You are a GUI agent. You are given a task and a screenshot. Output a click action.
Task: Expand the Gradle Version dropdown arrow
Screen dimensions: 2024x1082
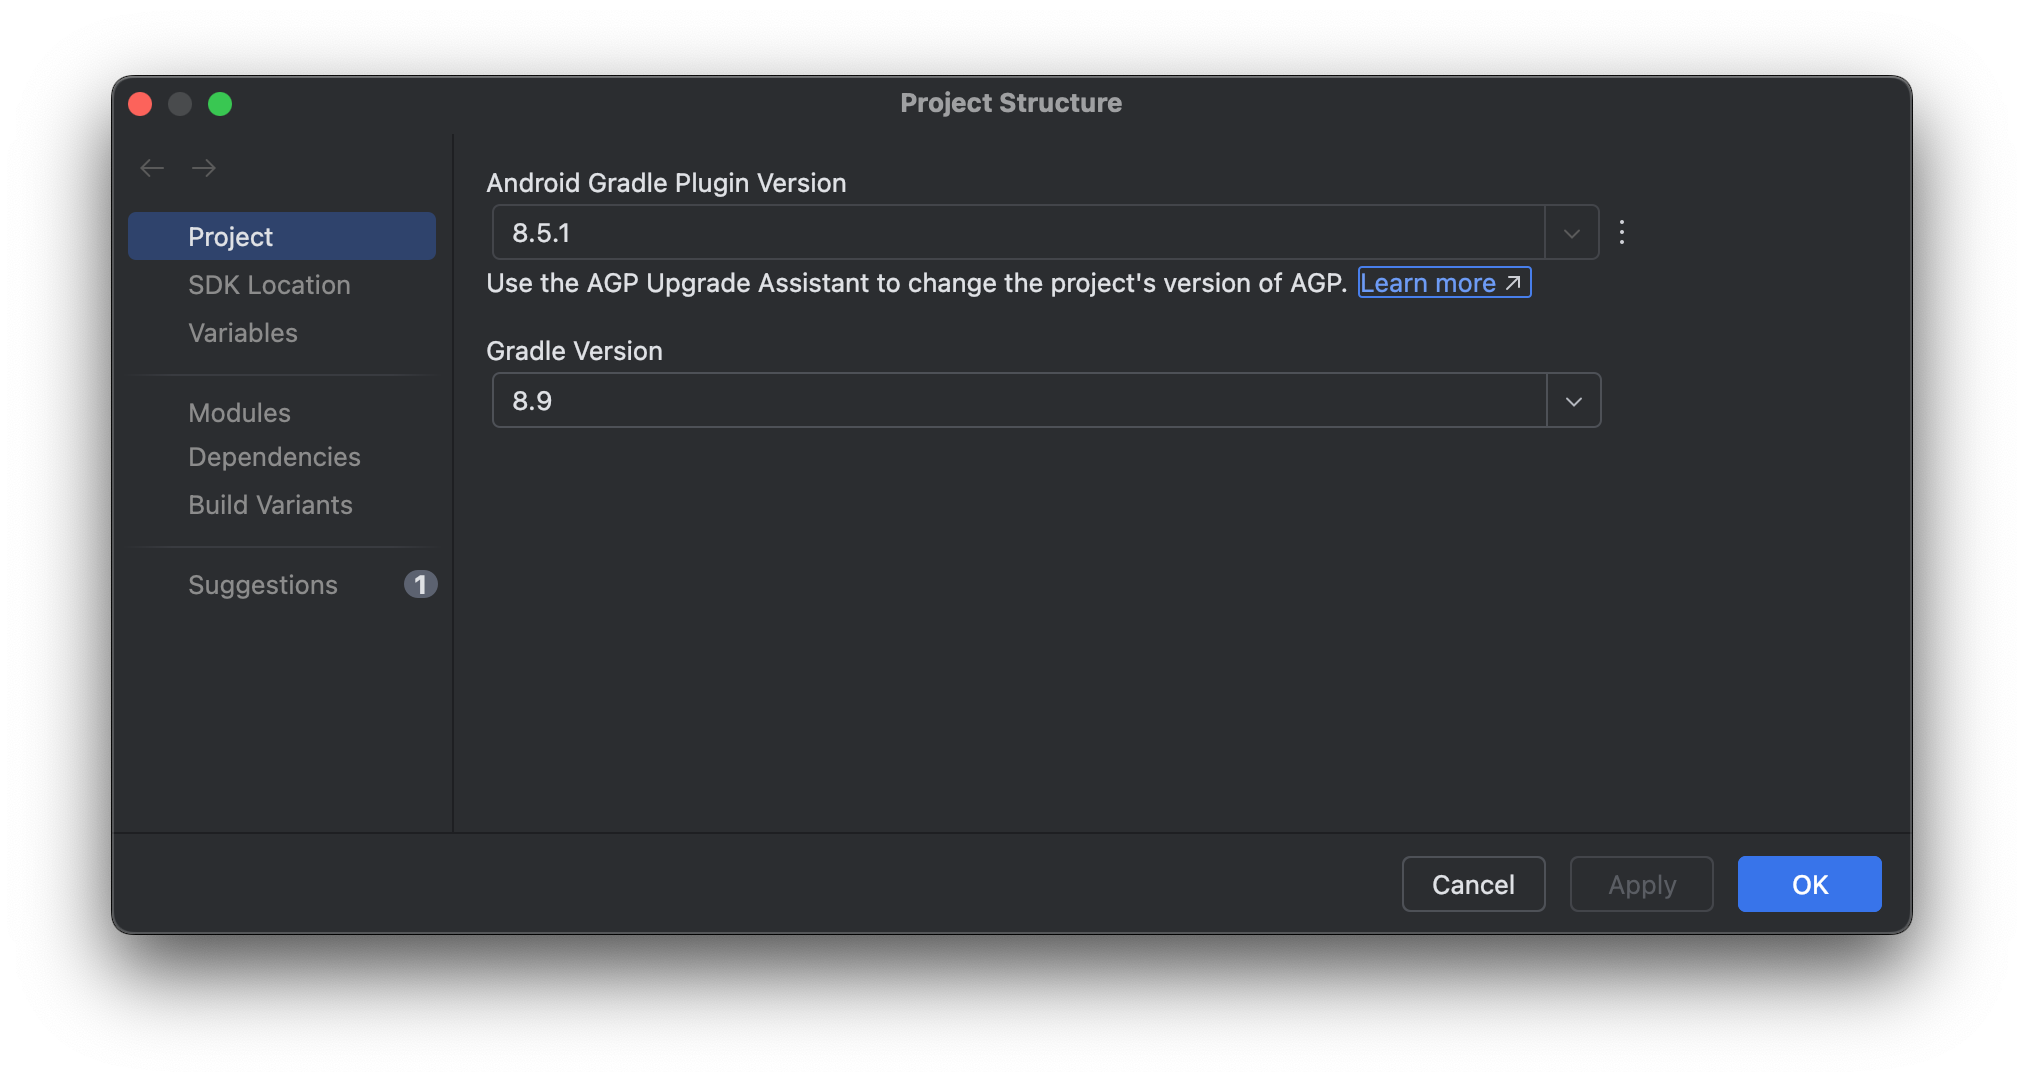point(1573,401)
